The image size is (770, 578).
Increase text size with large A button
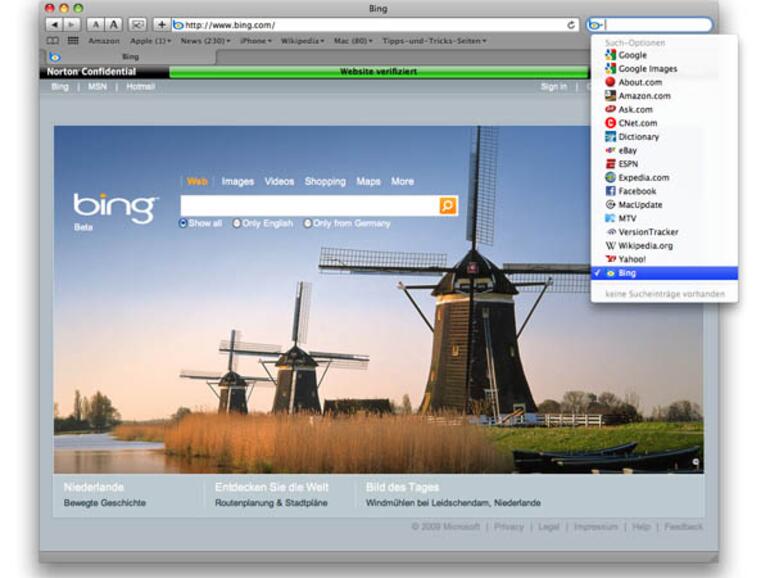(x=113, y=25)
